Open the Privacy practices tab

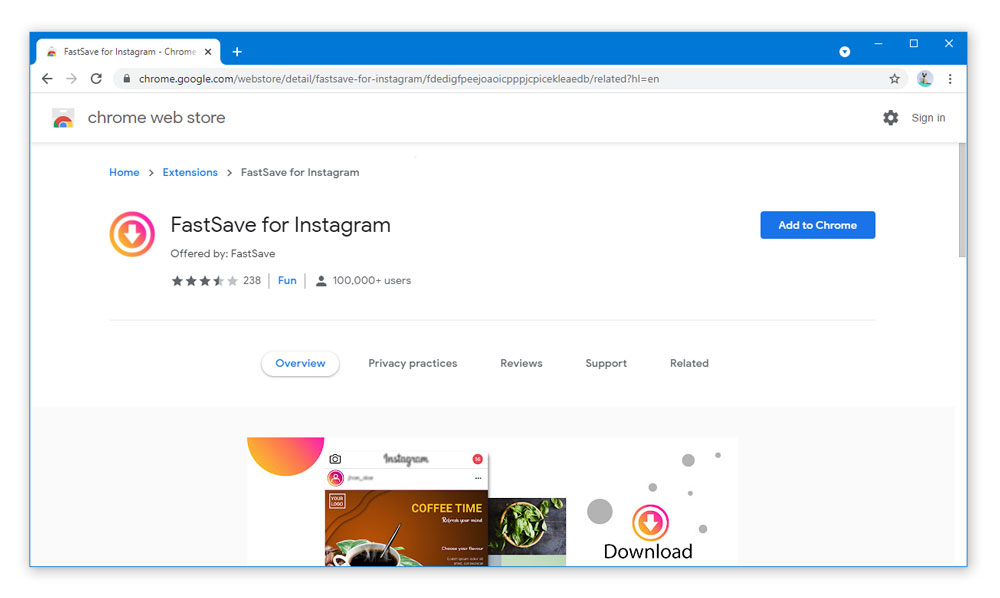tap(413, 363)
